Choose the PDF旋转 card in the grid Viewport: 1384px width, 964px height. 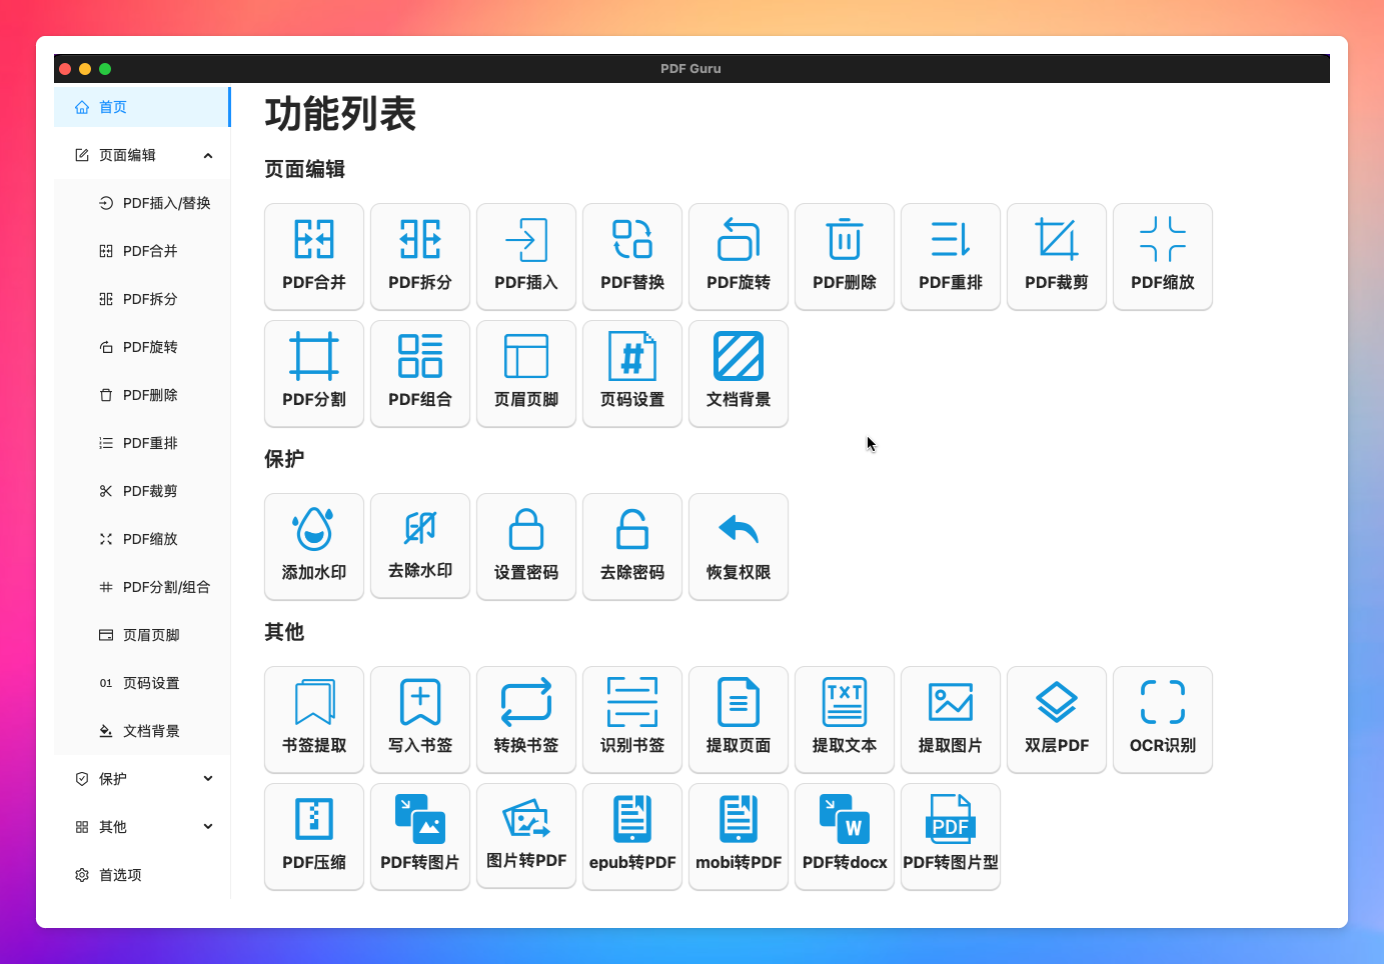click(738, 257)
